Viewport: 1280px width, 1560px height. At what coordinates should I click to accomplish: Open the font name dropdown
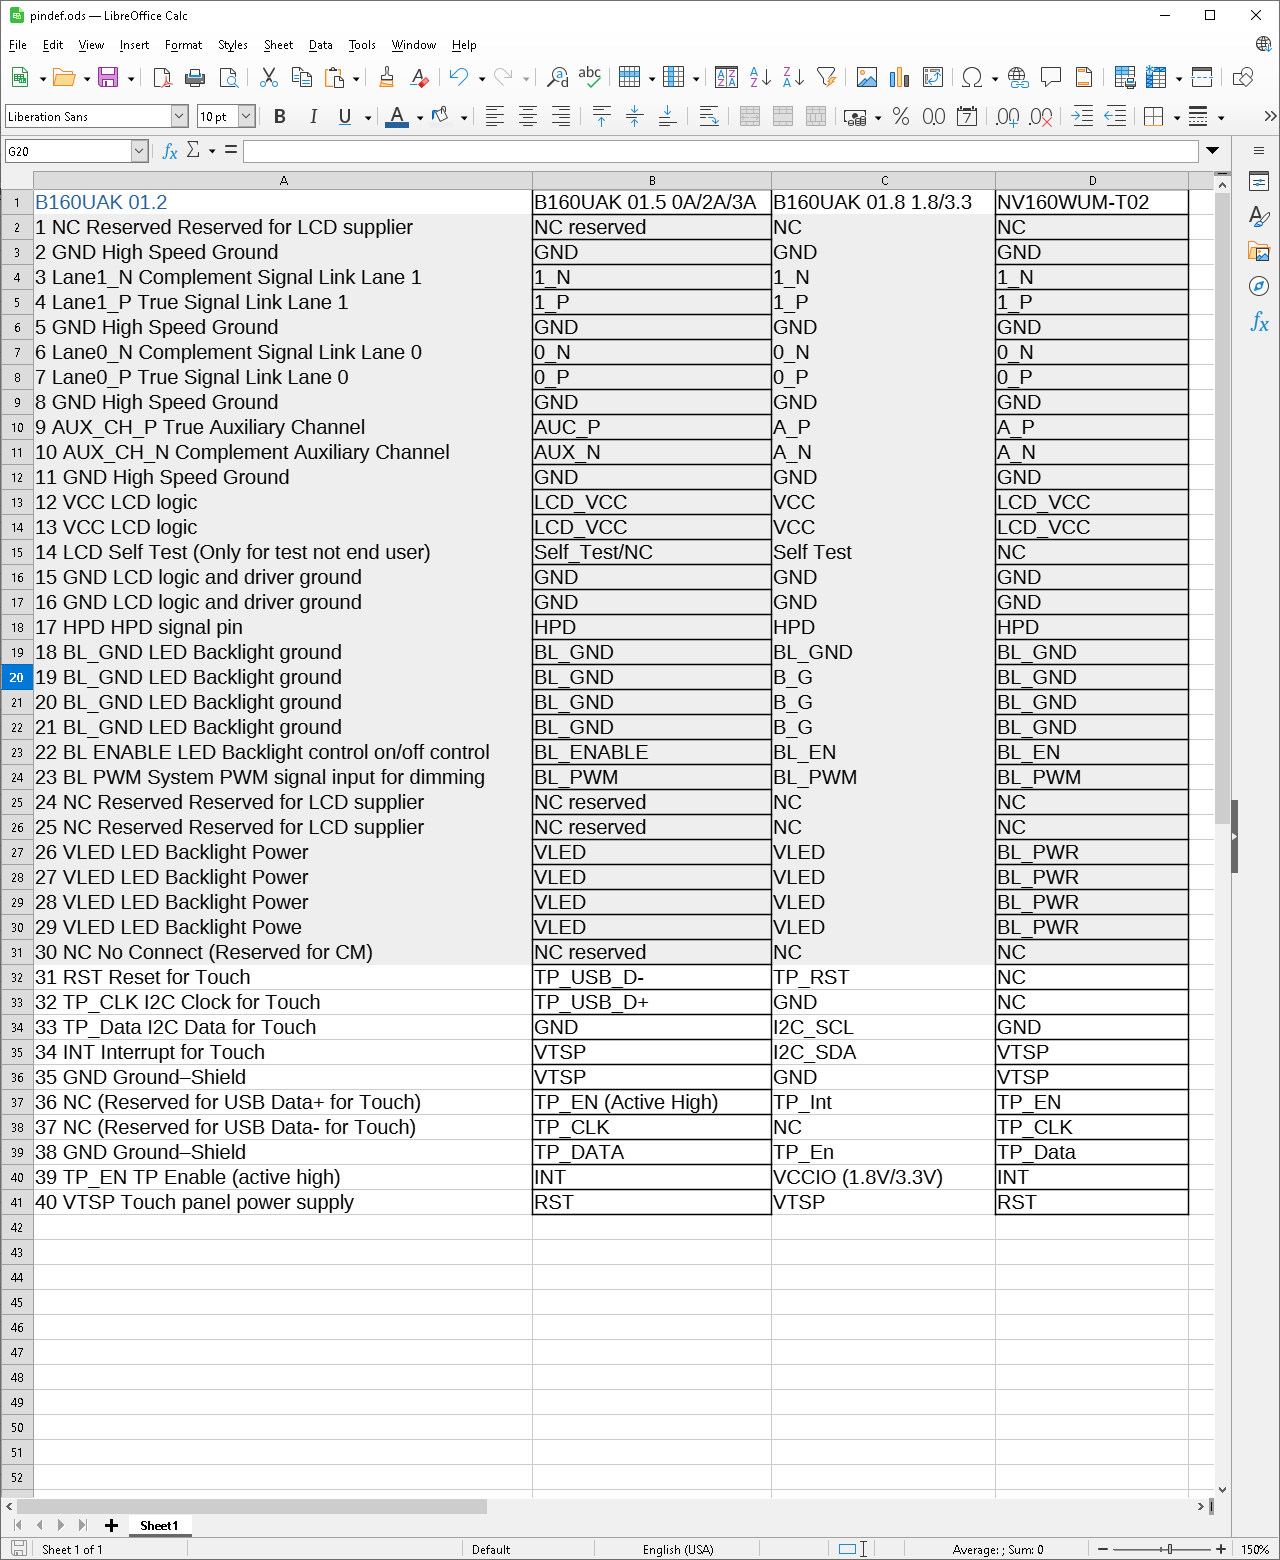179,117
